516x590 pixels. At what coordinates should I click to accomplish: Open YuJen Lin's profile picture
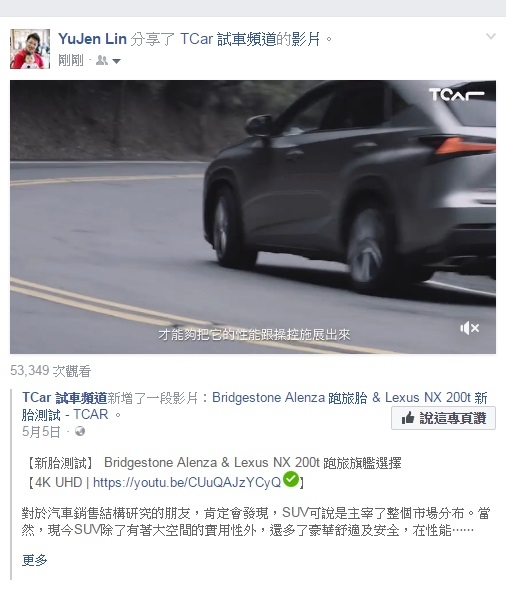point(30,49)
